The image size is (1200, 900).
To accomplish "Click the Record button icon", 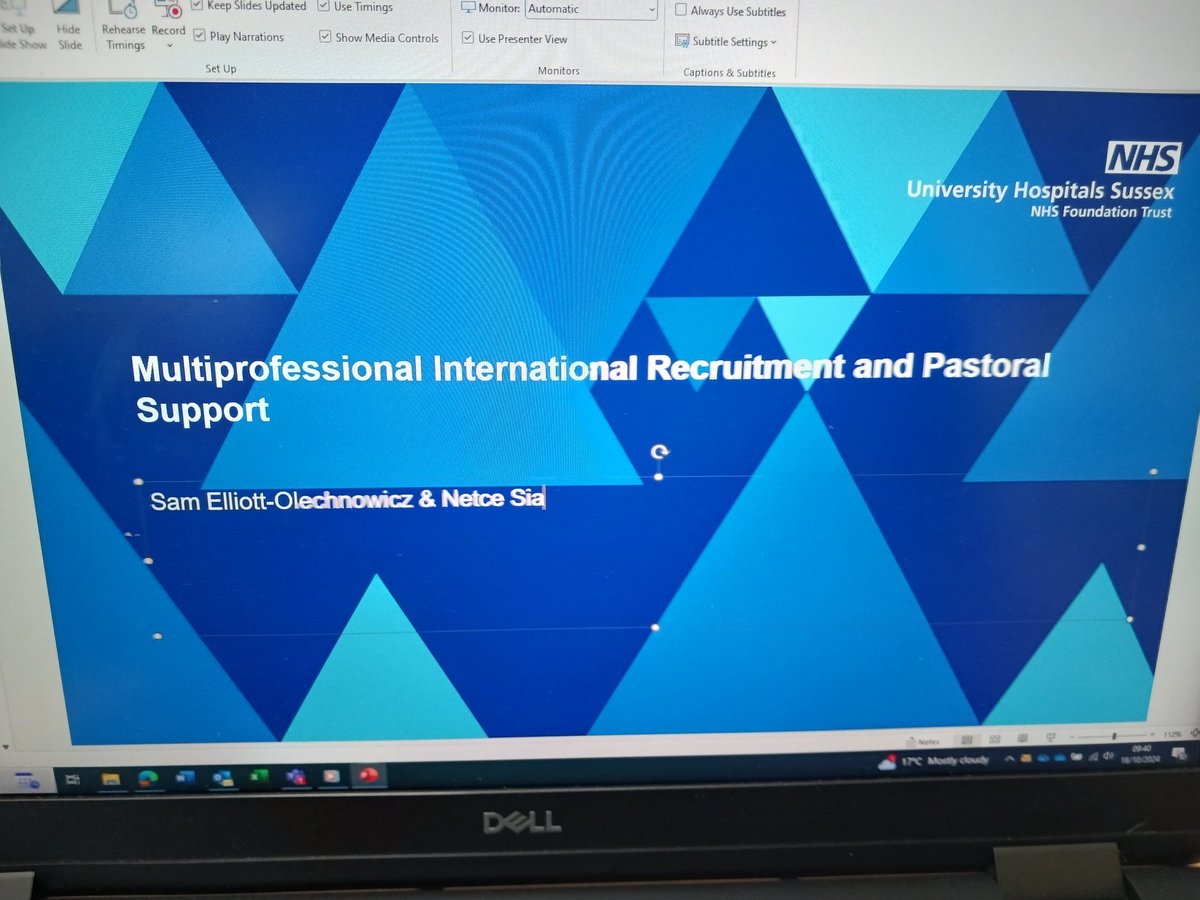I will point(170,10).
